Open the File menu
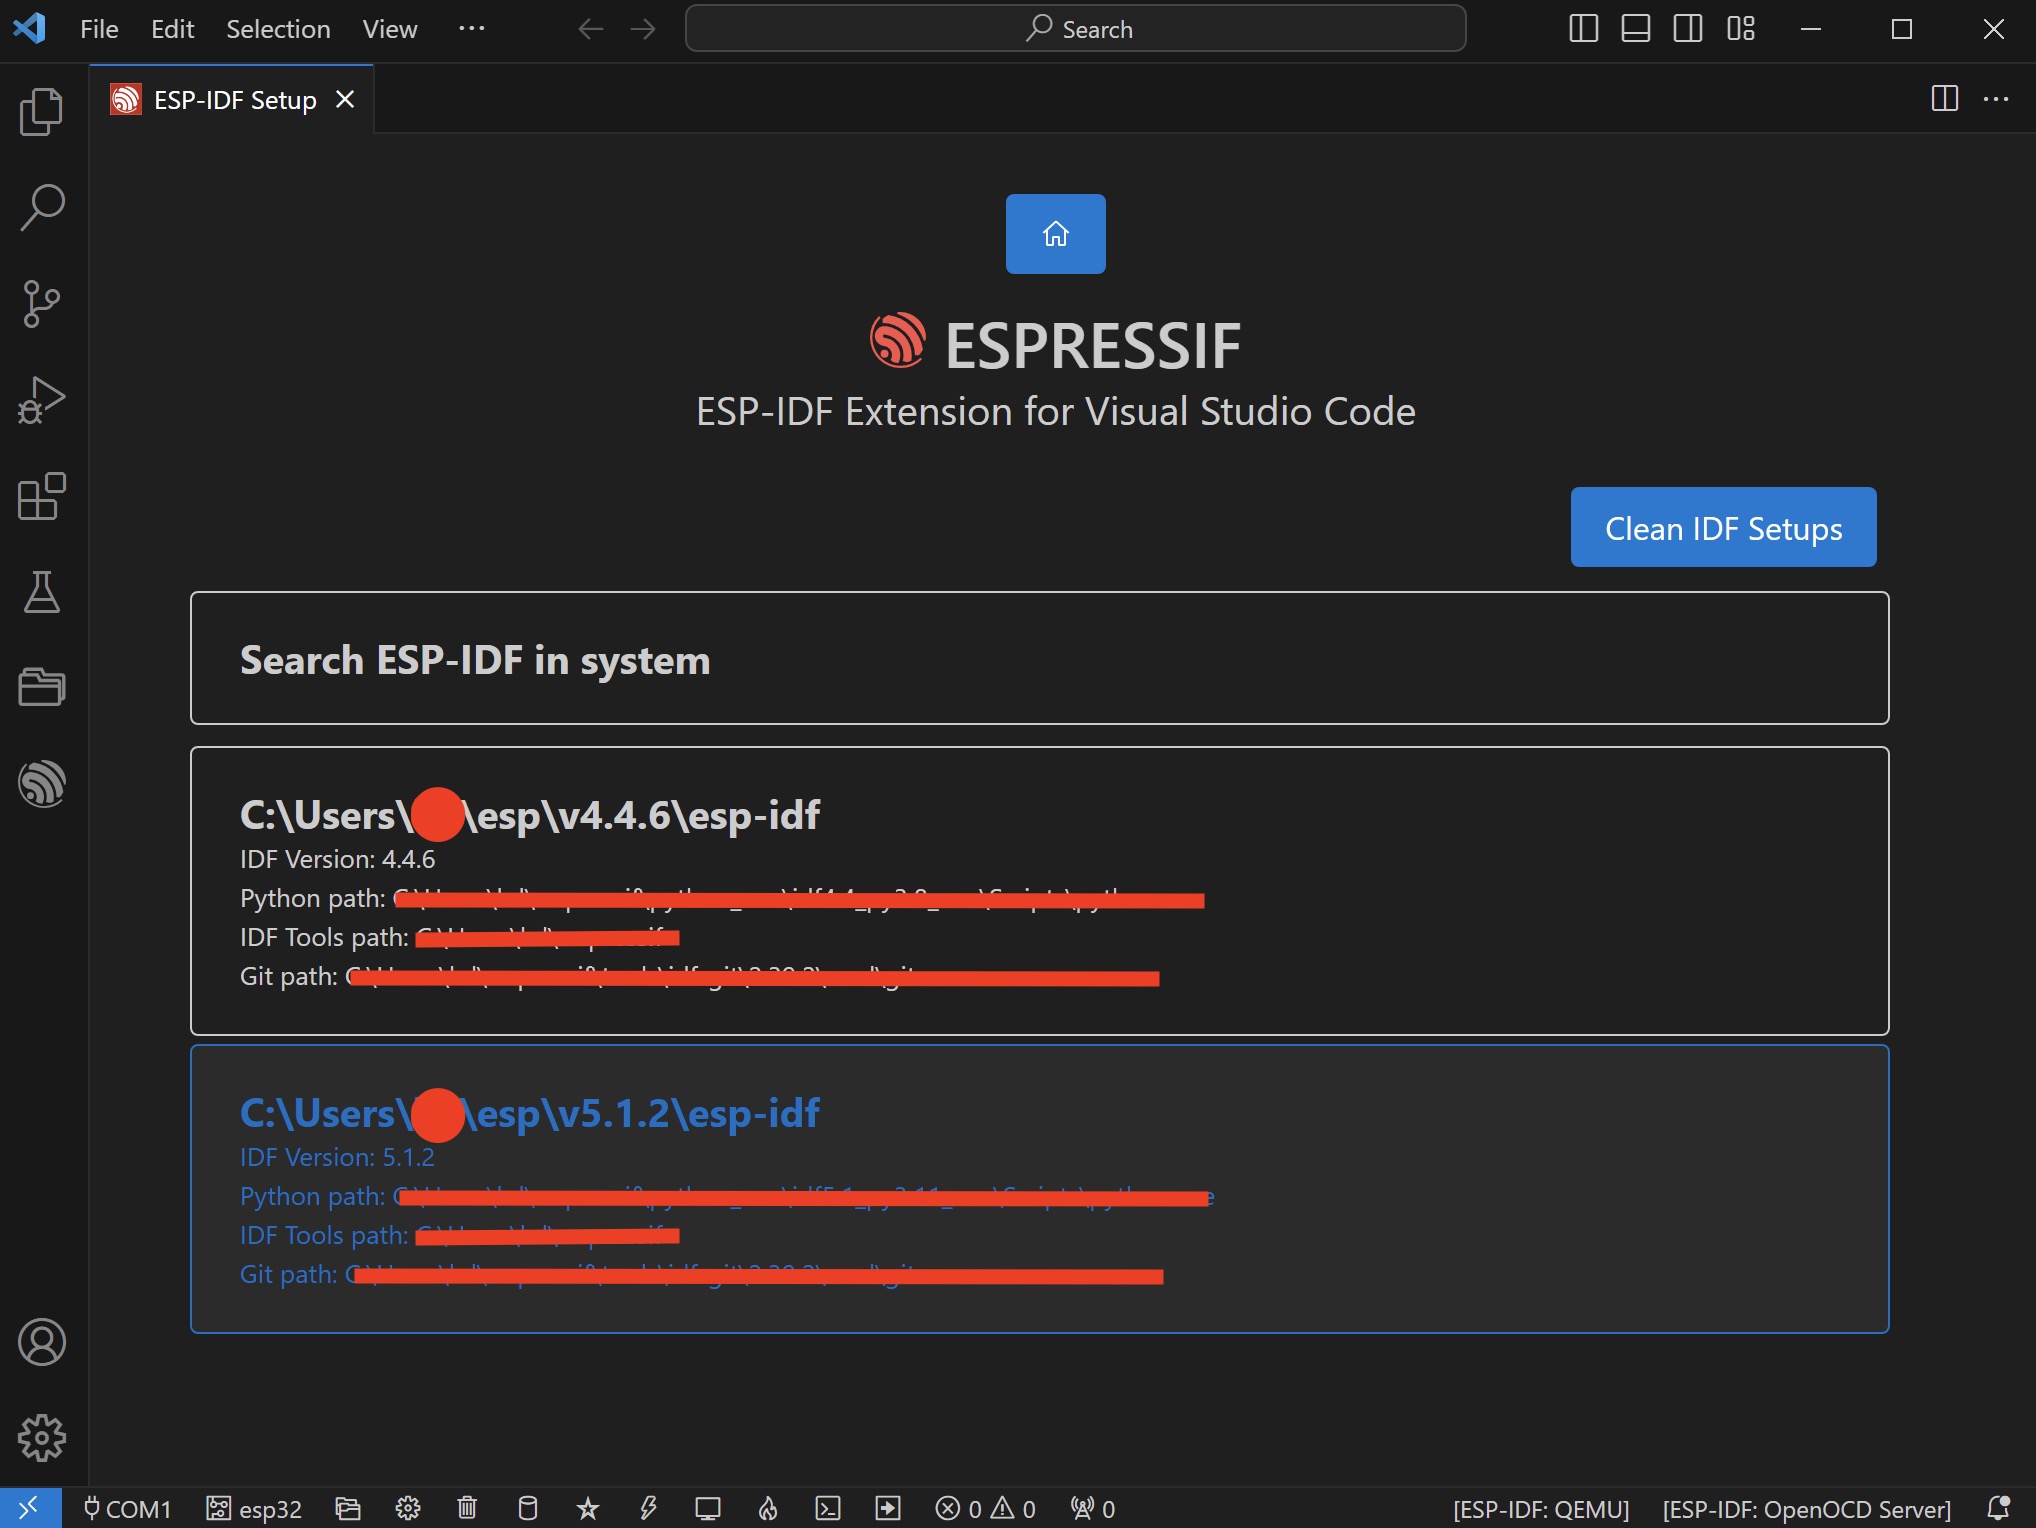The width and height of the screenshot is (2036, 1528). pos(99,29)
